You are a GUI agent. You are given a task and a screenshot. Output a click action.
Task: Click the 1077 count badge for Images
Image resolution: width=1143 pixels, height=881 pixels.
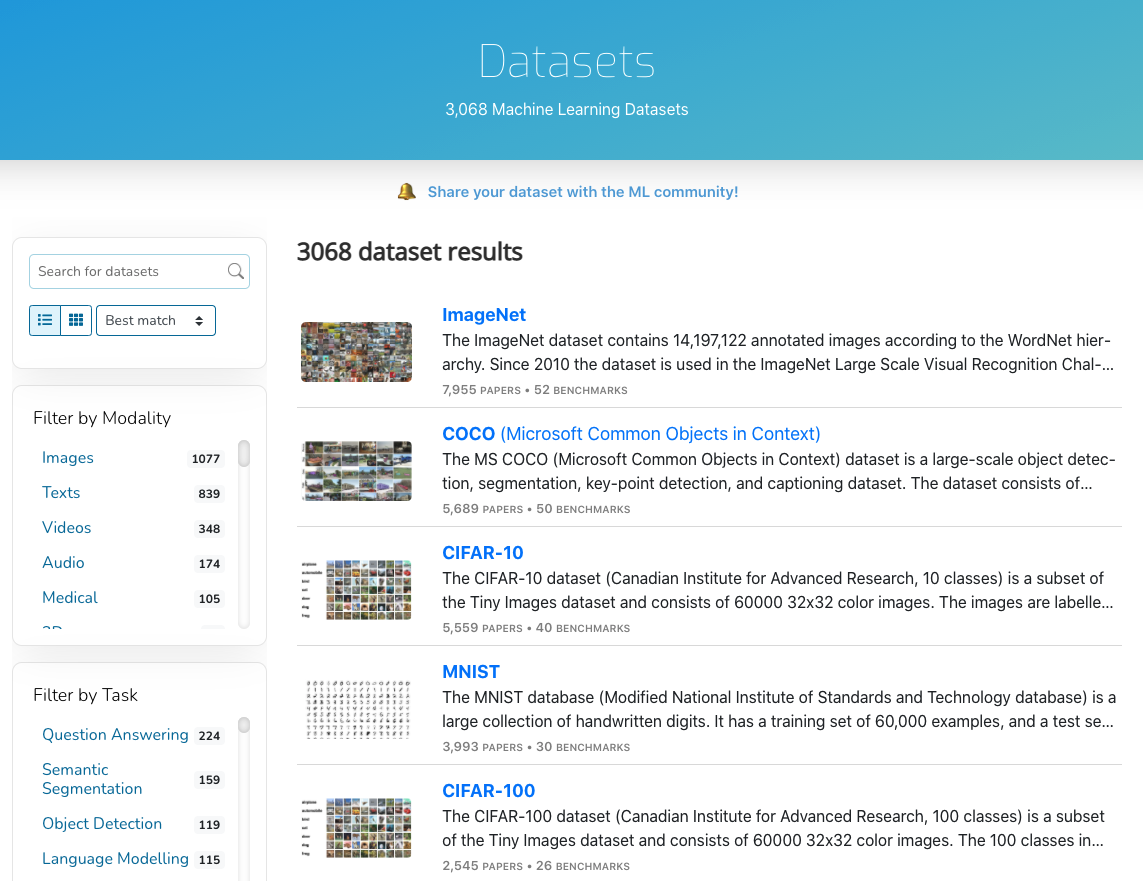click(x=206, y=458)
